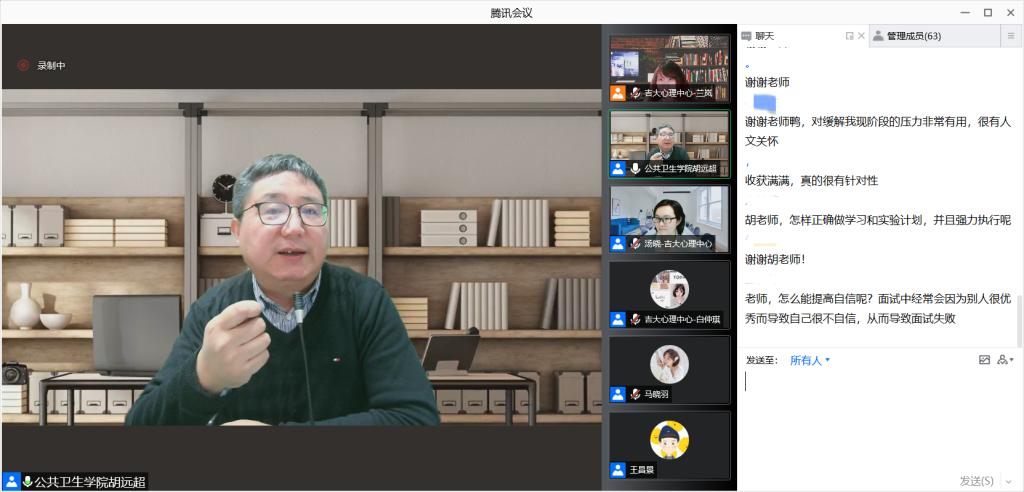This screenshot has width=1024, height=492.
Task: Open the side panel hamburger menu
Action: click(1010, 36)
